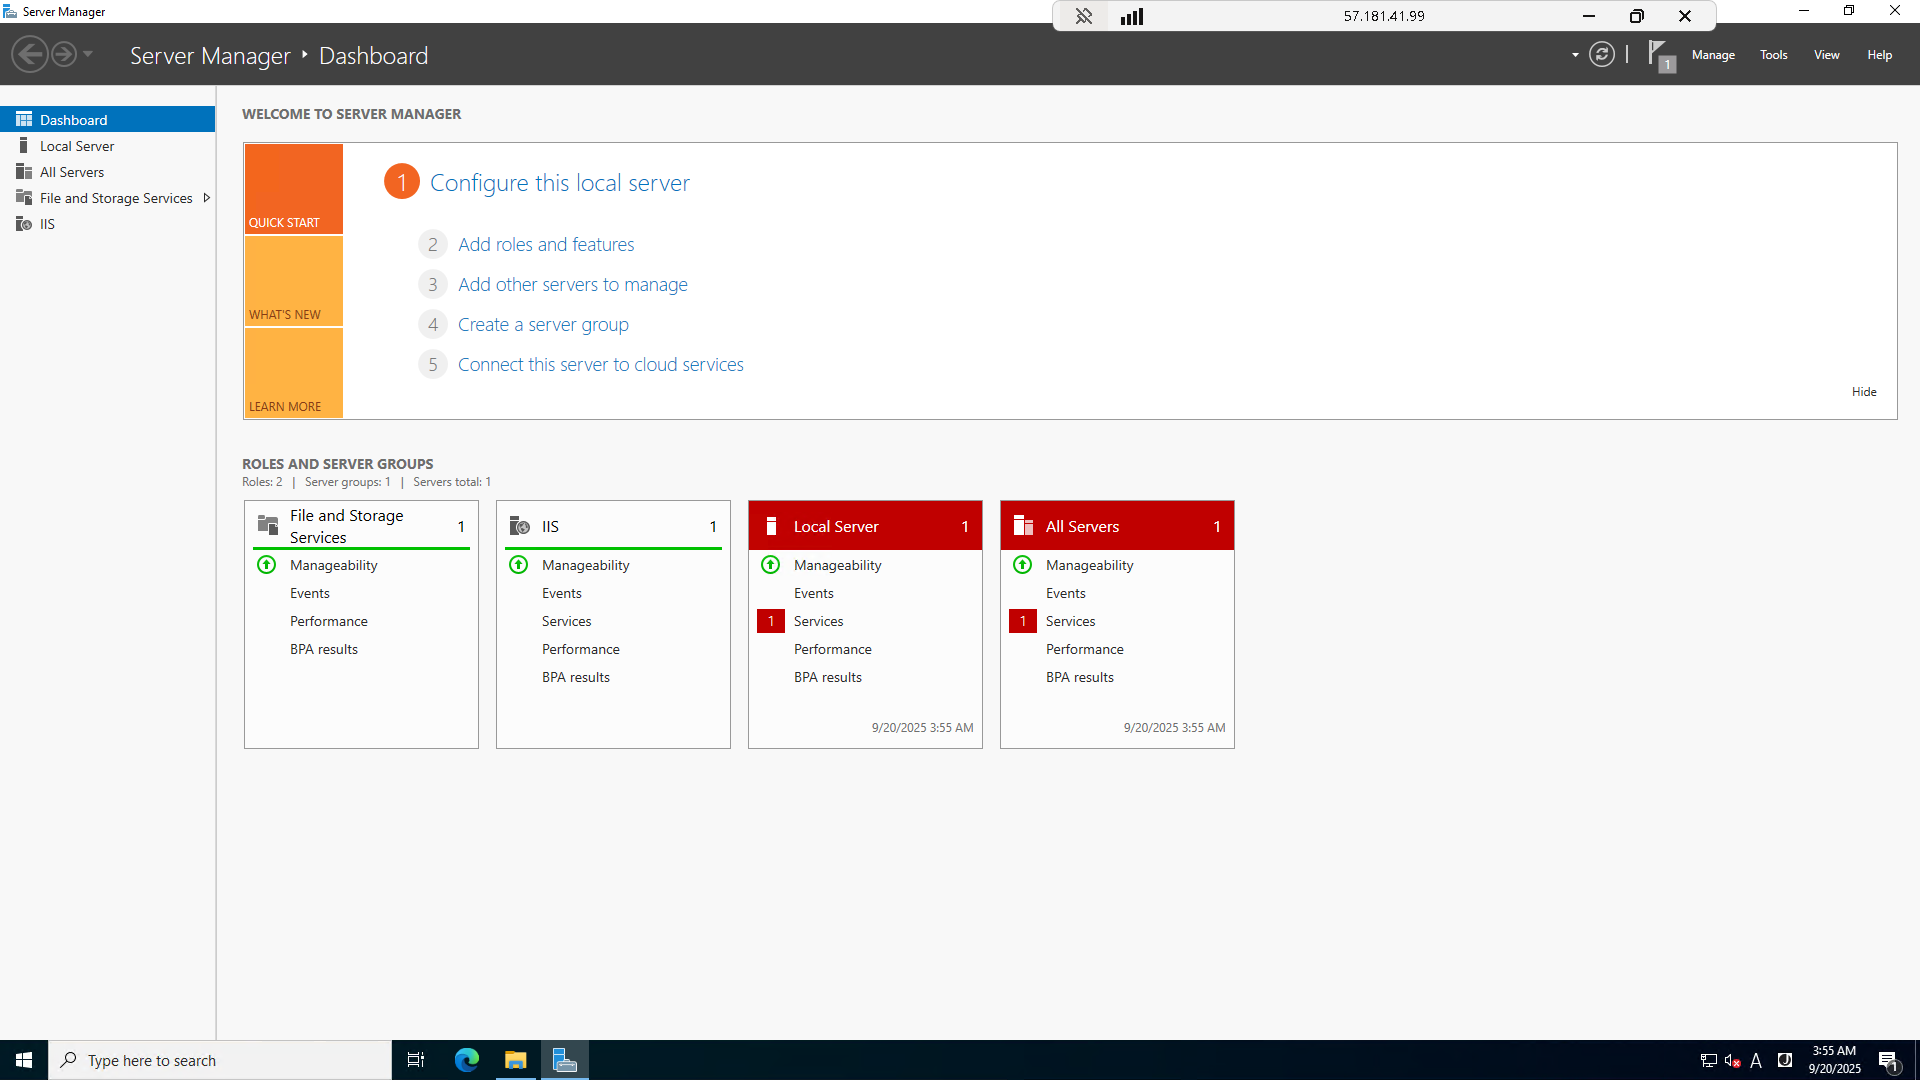1920x1080 pixels.
Task: Hide the welcome tile
Action: point(1863,392)
